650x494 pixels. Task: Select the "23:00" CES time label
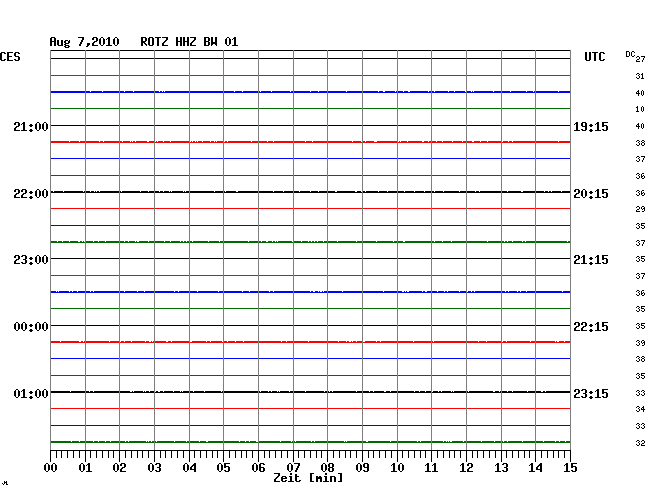31,260
